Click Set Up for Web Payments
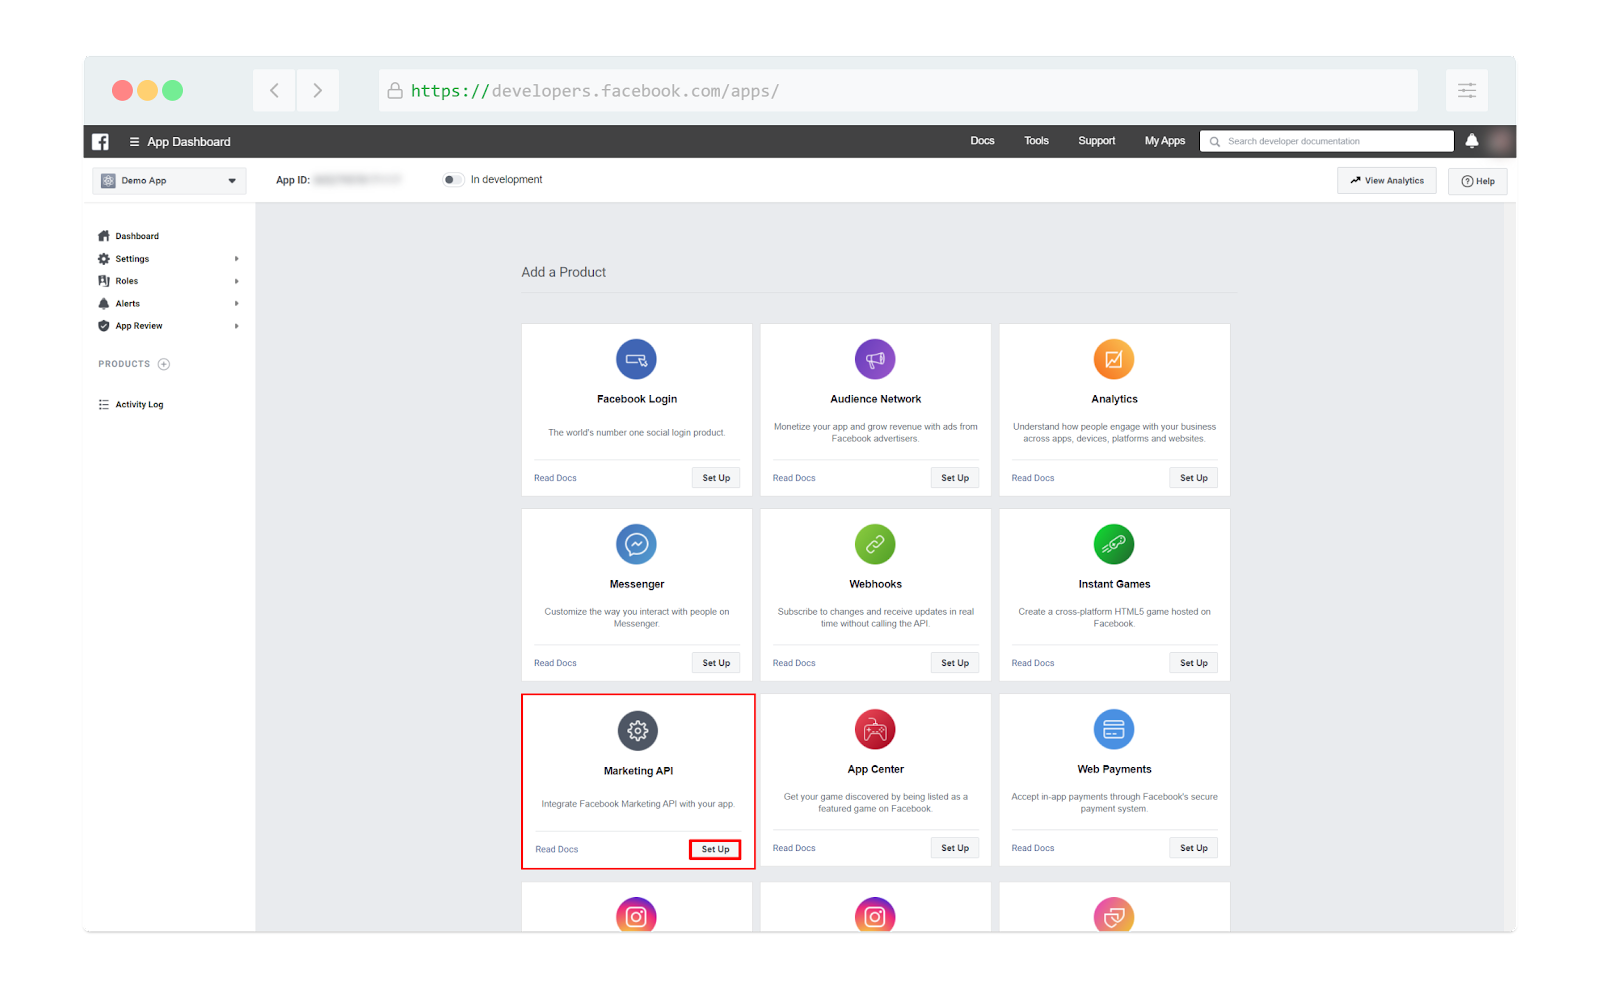The width and height of the screenshot is (1600, 986). click(x=1194, y=848)
